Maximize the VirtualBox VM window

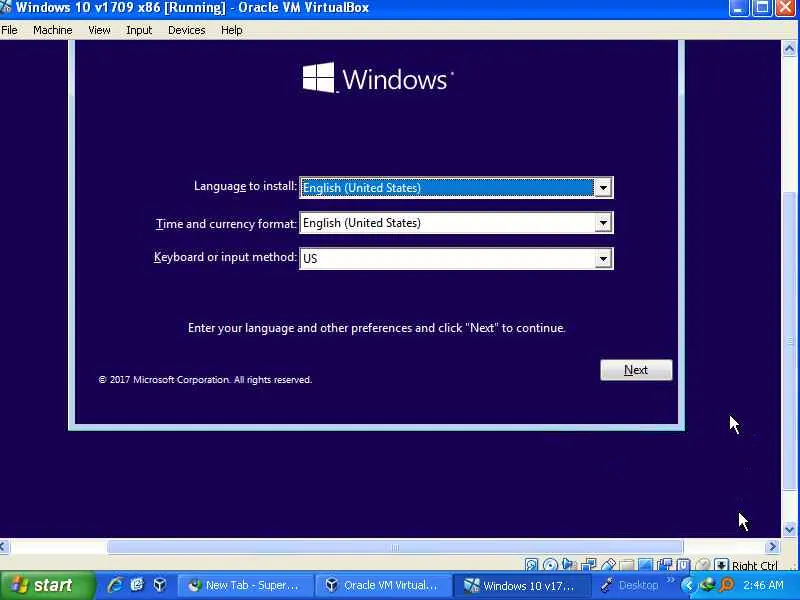tap(762, 8)
